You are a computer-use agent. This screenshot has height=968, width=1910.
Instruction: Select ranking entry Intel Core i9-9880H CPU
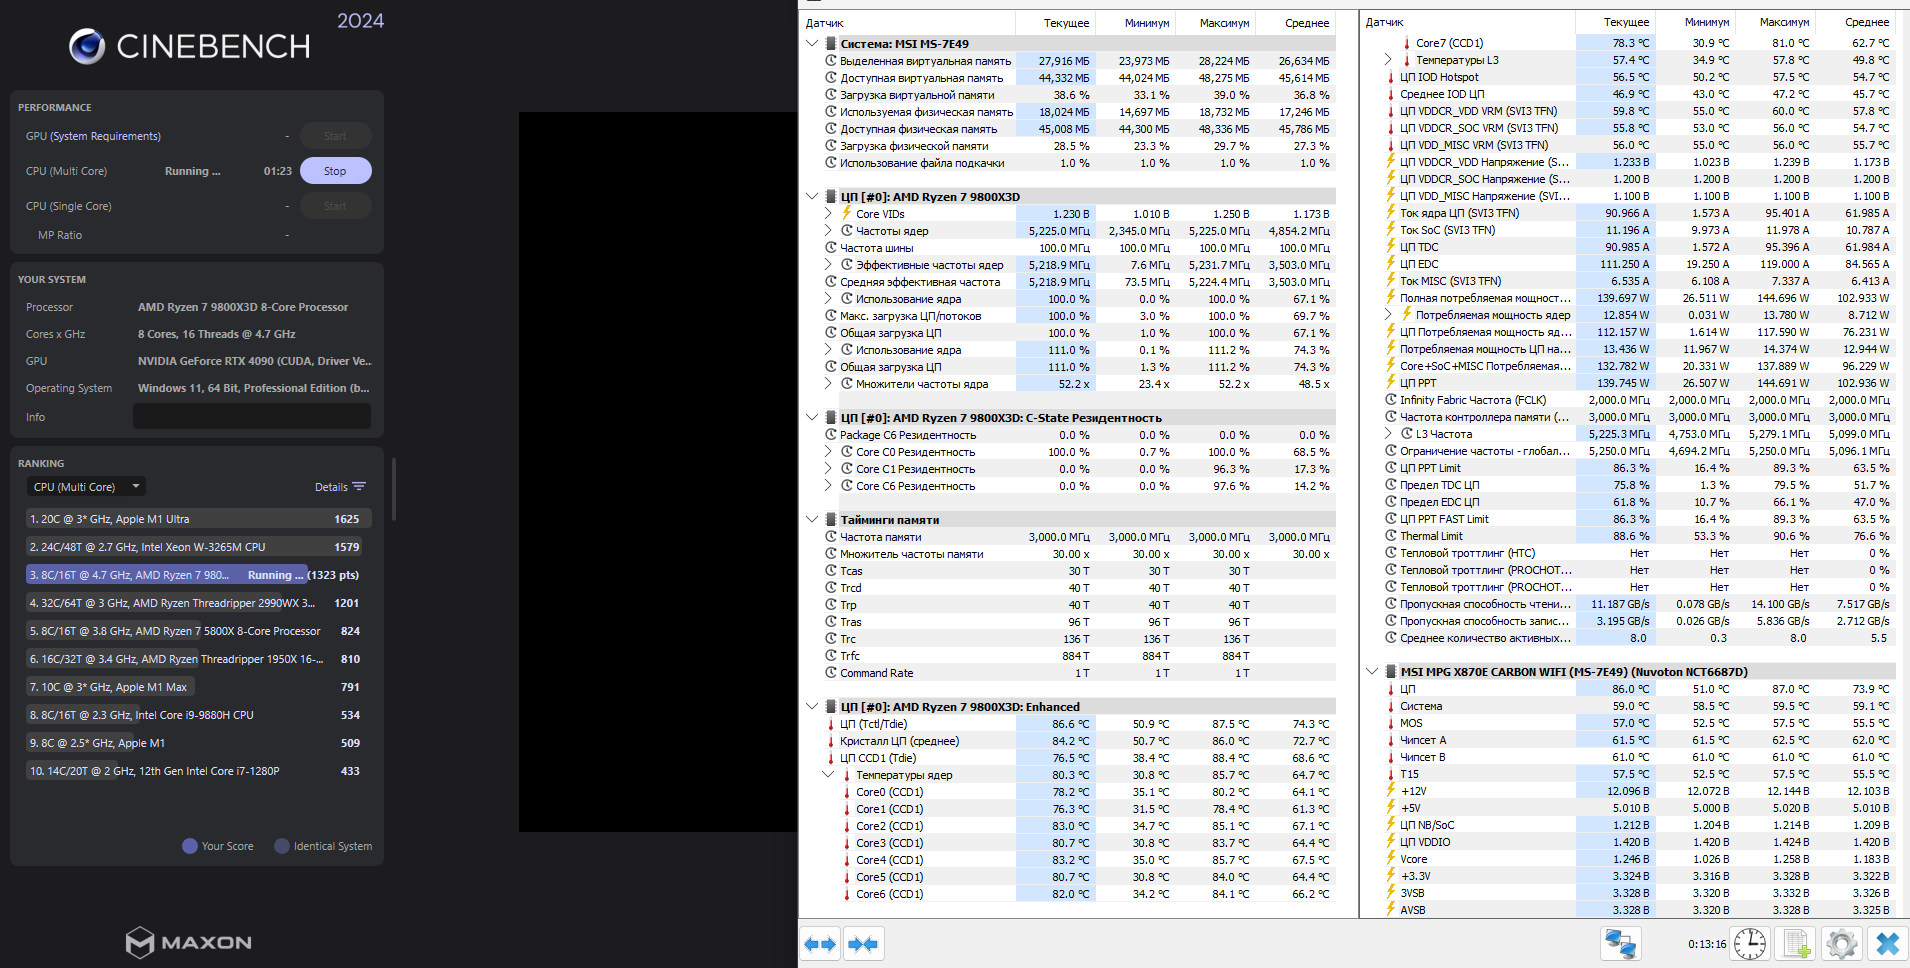click(199, 715)
